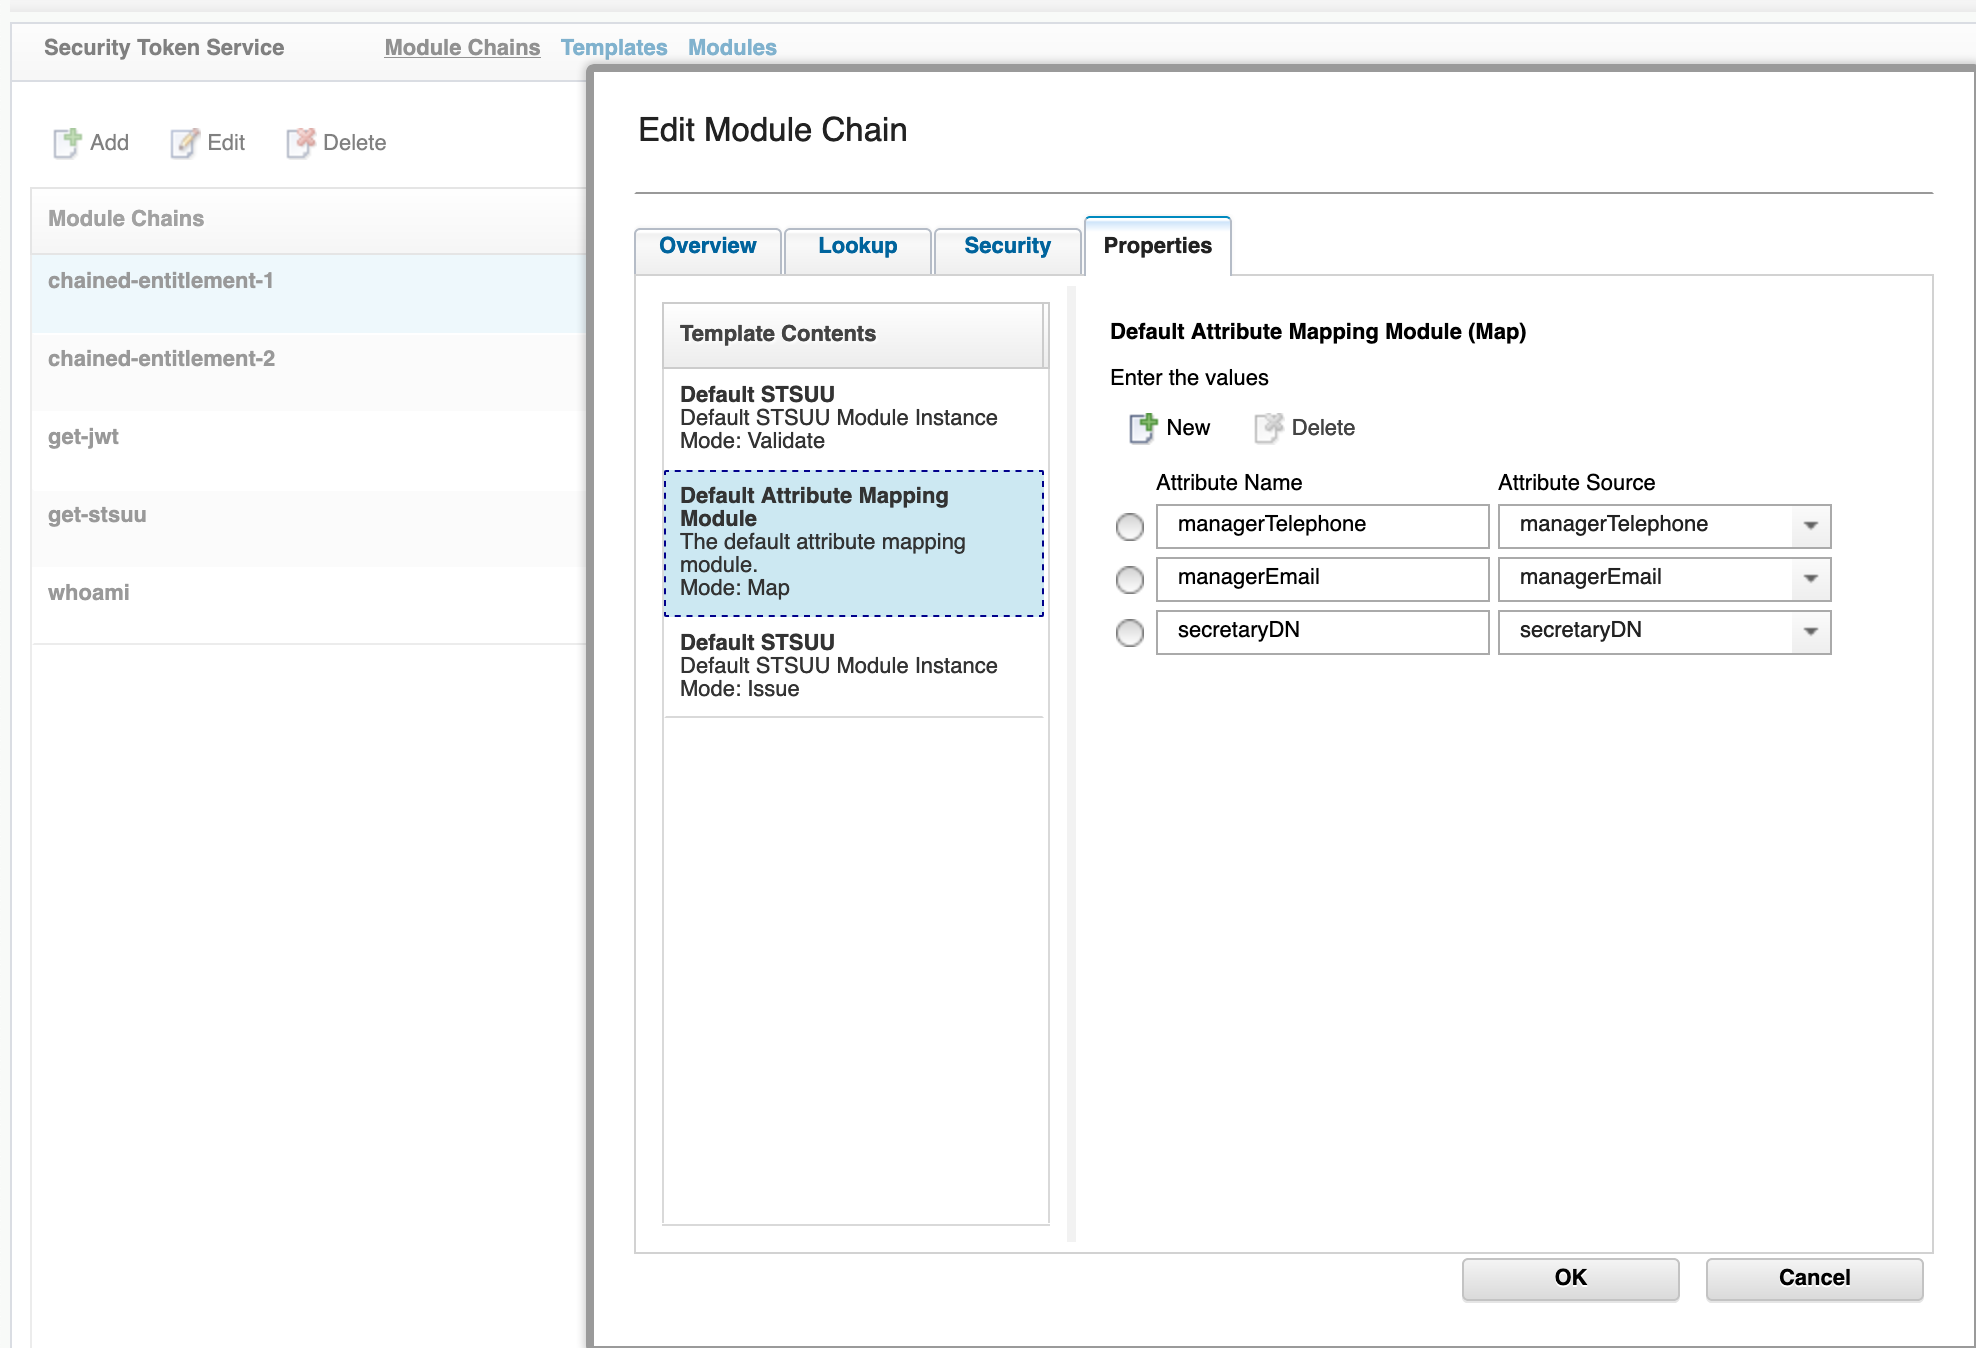The image size is (1976, 1348).
Task: Click the Add module chain icon
Action: (67, 143)
